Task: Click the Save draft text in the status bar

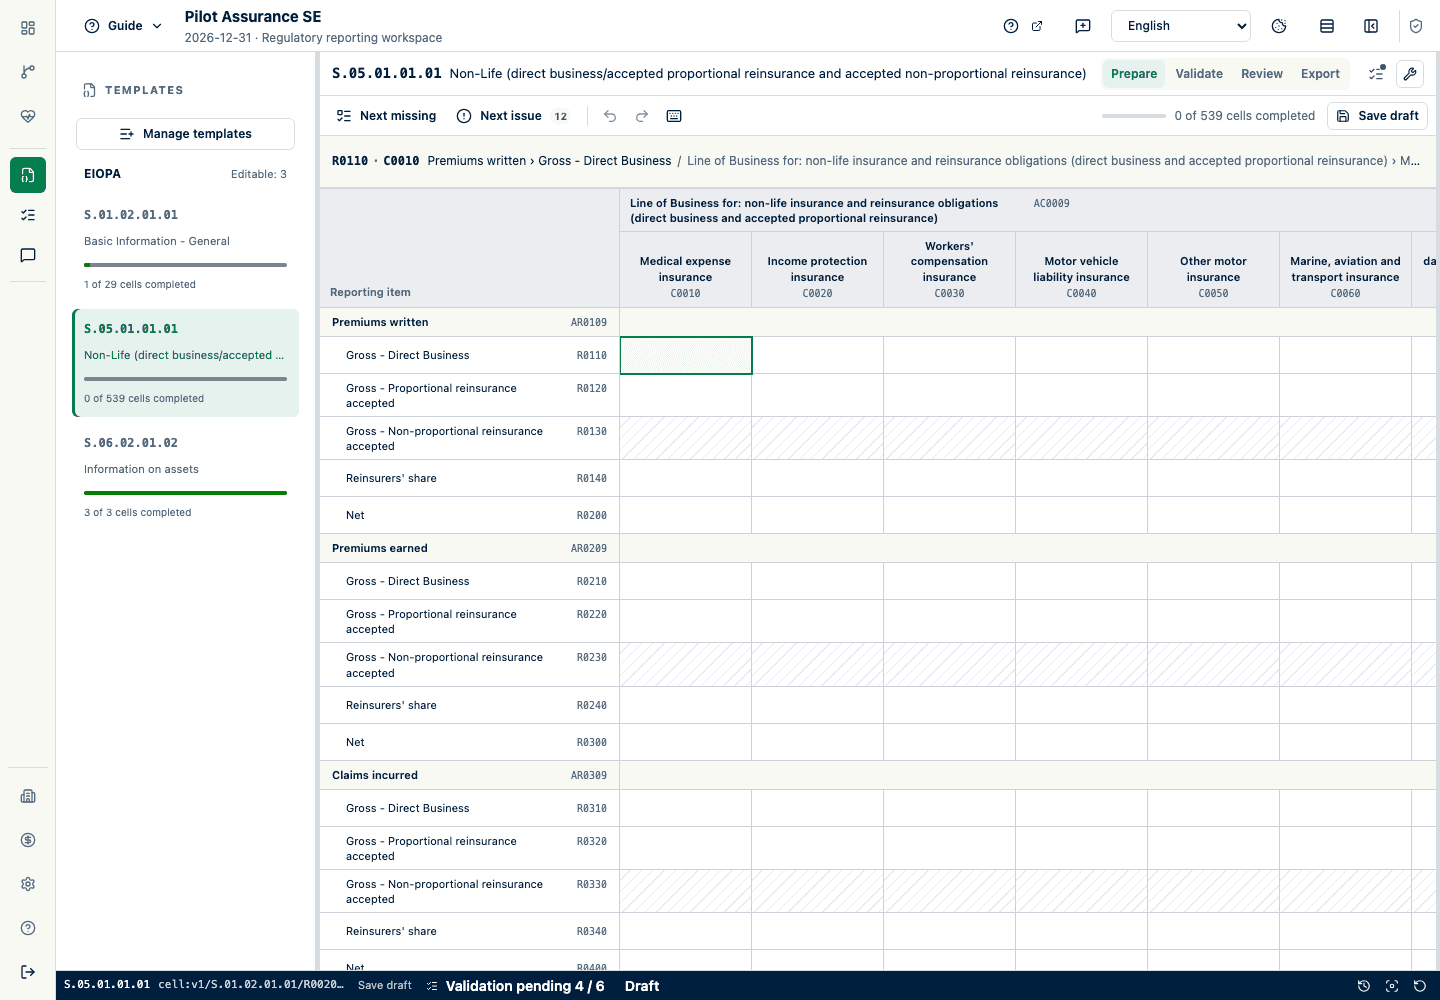Action: click(385, 986)
